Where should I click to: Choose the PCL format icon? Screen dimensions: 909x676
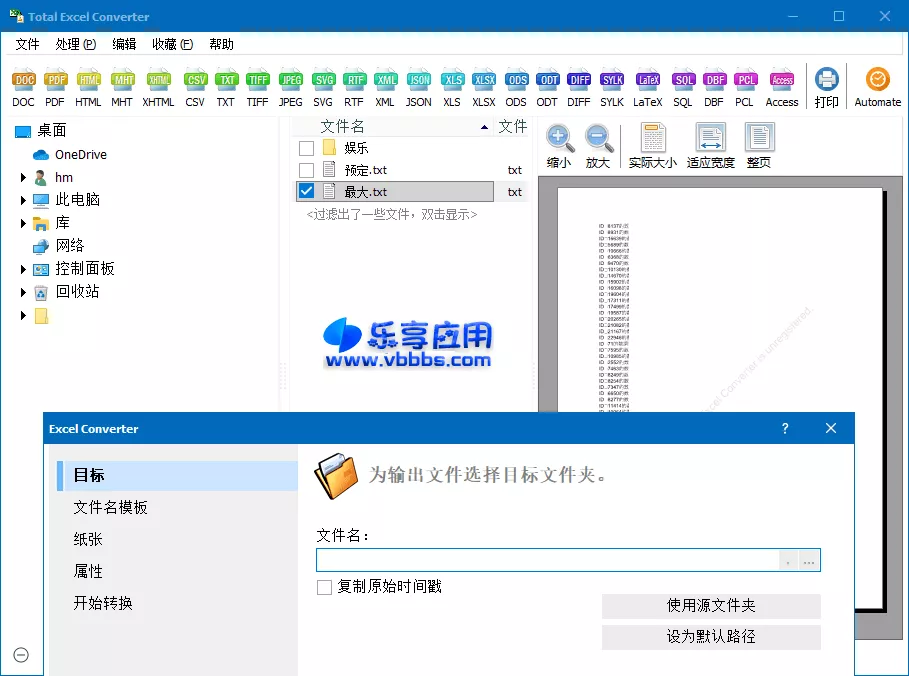point(745,80)
